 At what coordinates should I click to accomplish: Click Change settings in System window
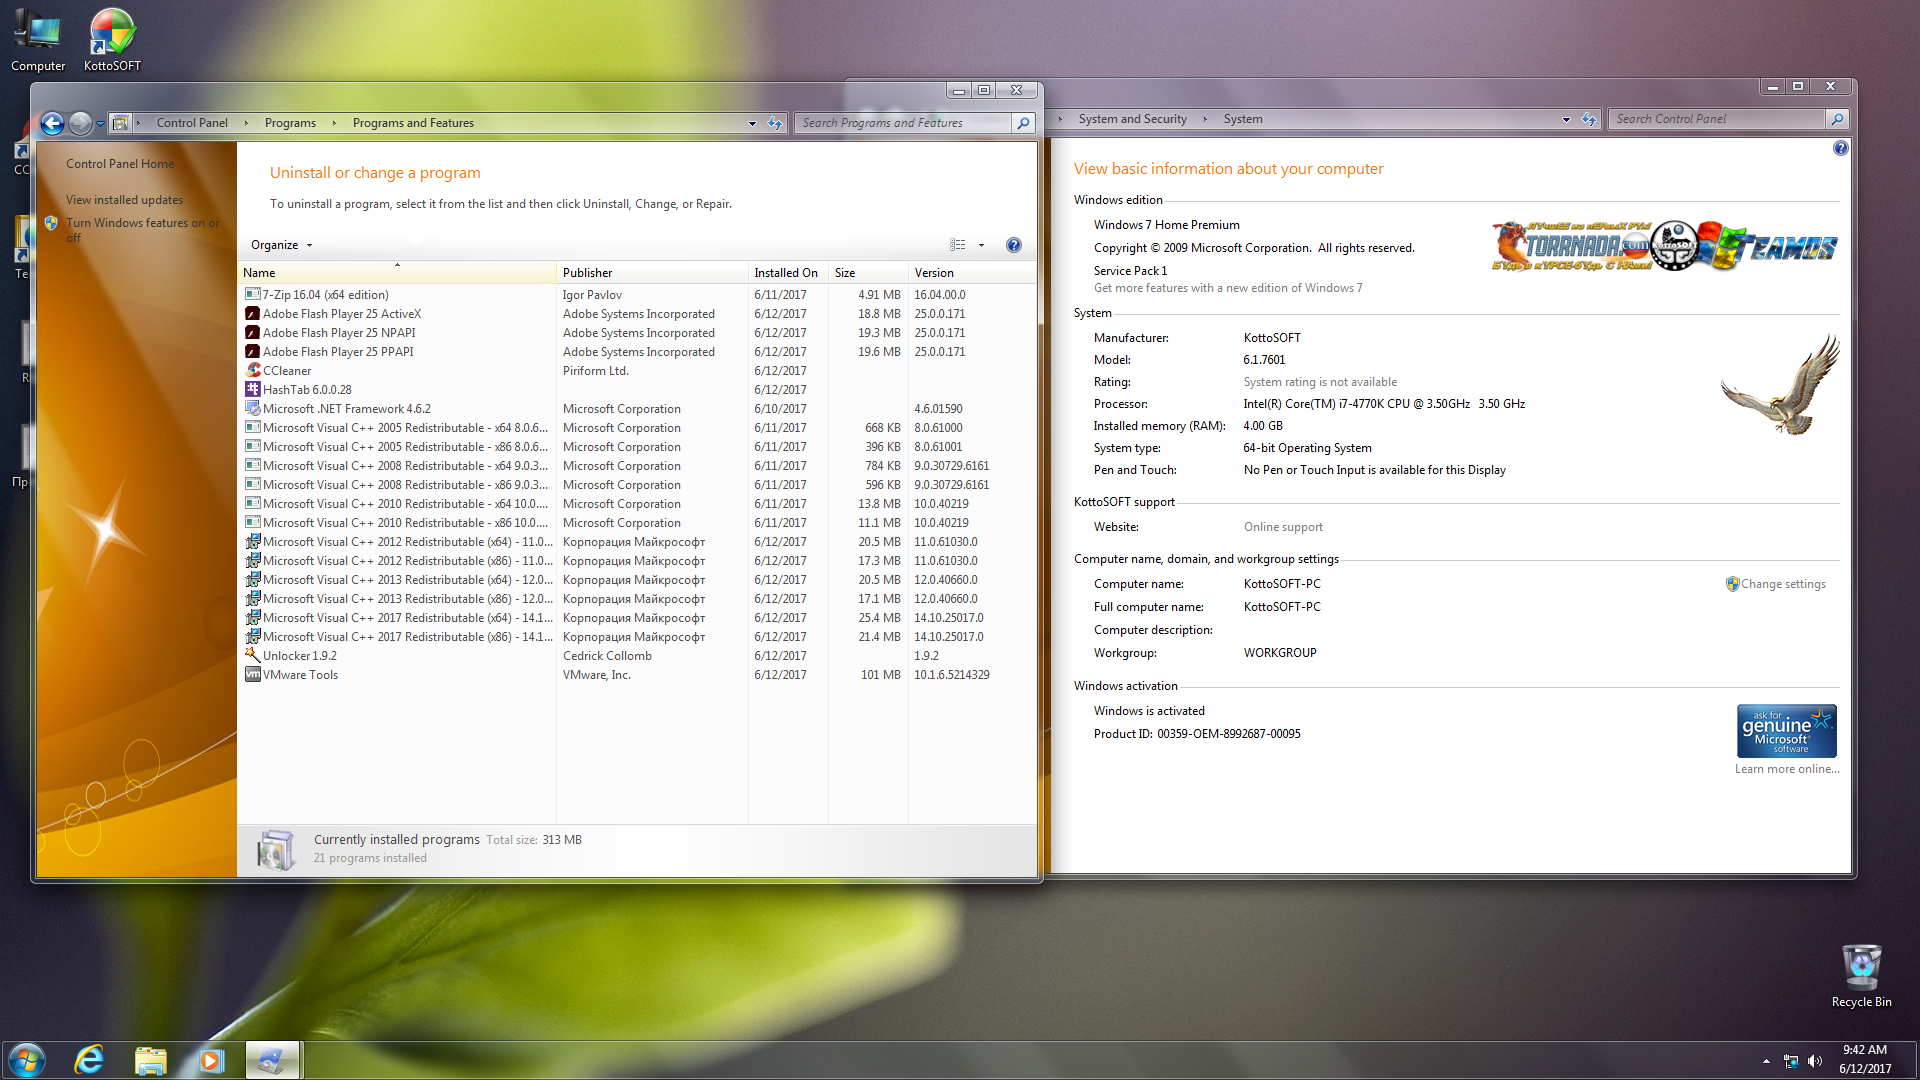click(x=1783, y=584)
